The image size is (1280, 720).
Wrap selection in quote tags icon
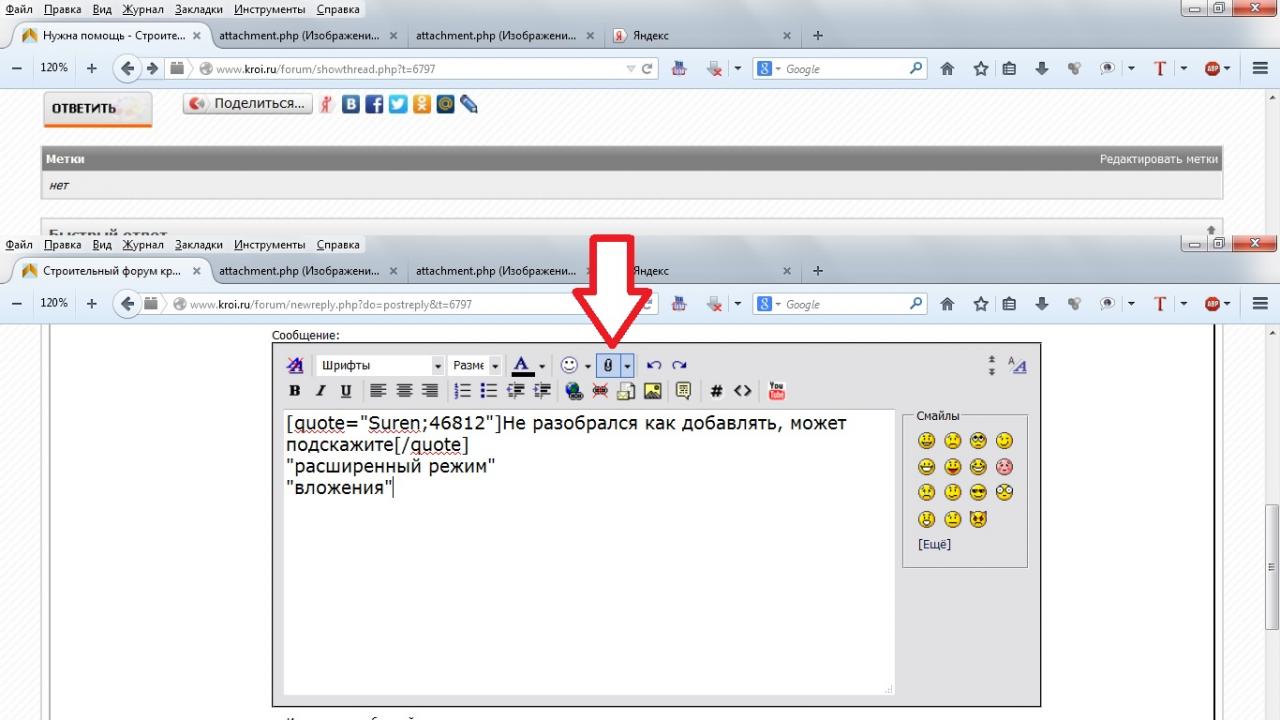(683, 391)
